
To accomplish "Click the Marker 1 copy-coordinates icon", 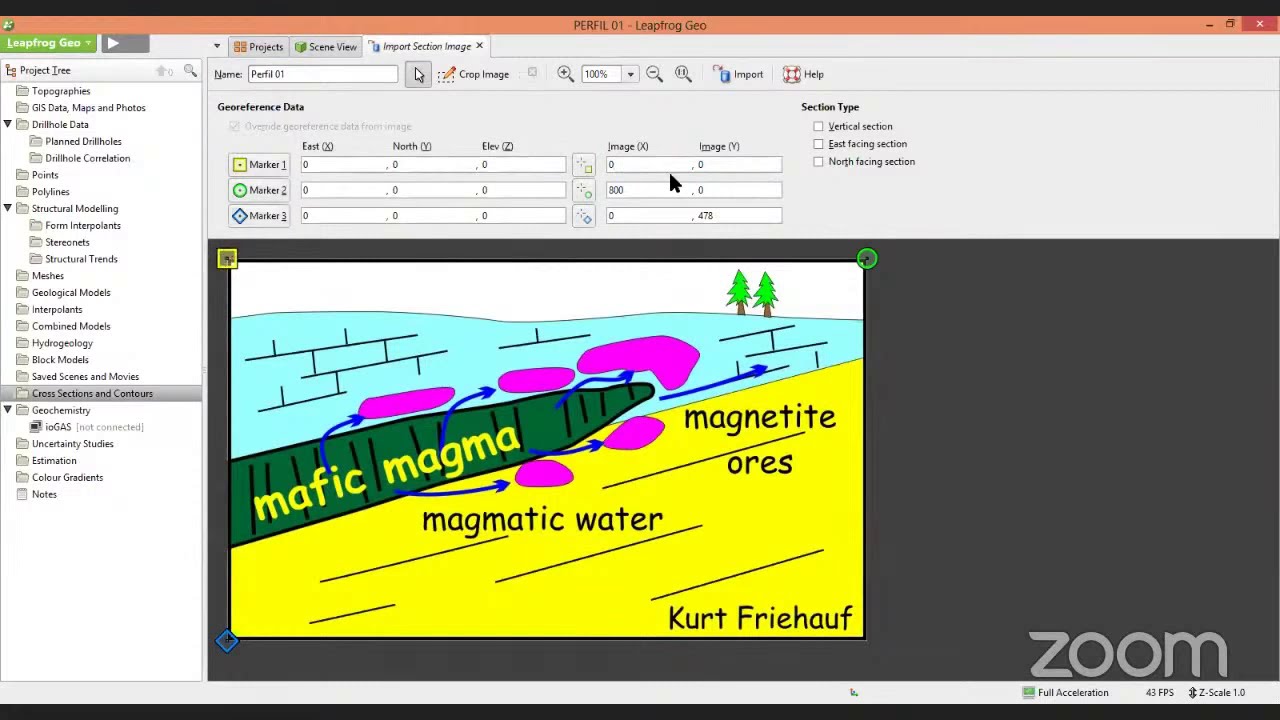I will coord(584,165).
